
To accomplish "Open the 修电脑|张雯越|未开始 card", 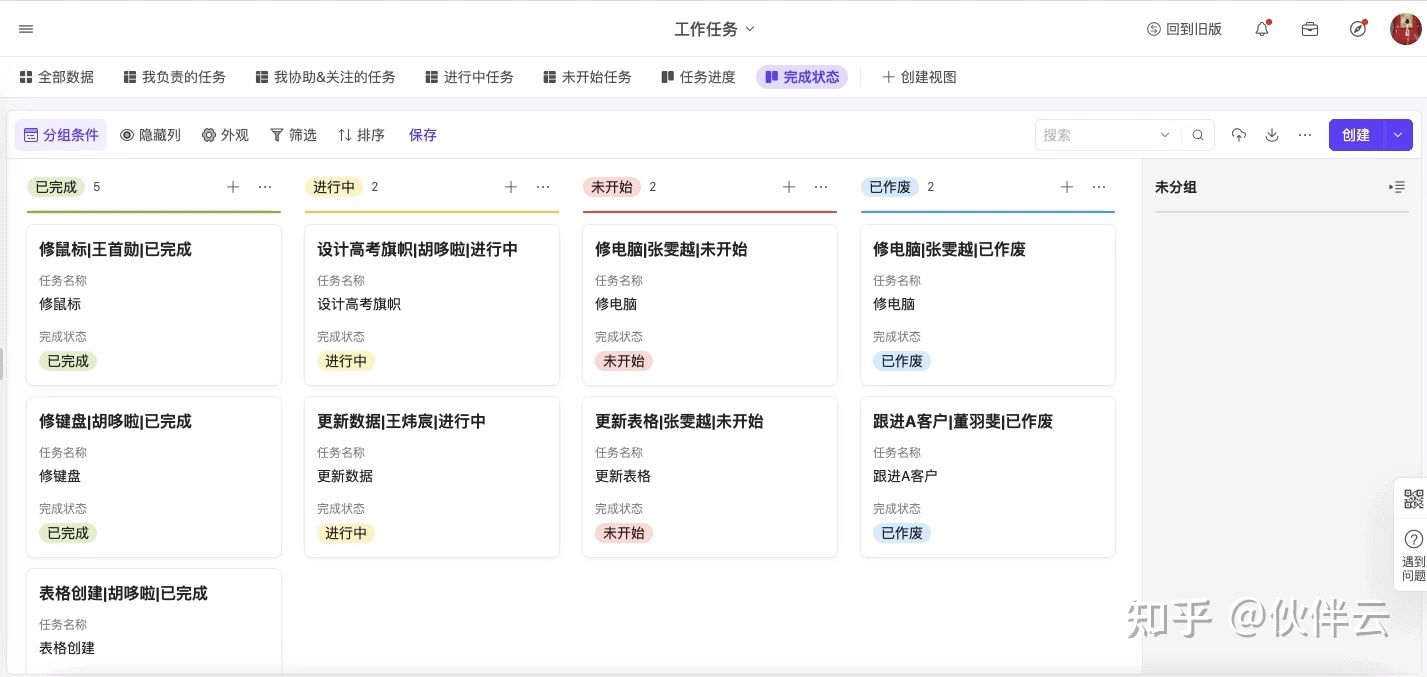I will click(x=709, y=304).
